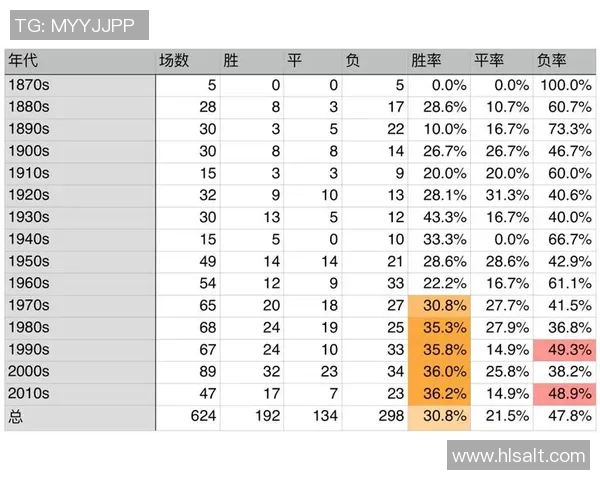Select the 场数 column header
The width and height of the screenshot is (600, 480).
tap(174, 60)
